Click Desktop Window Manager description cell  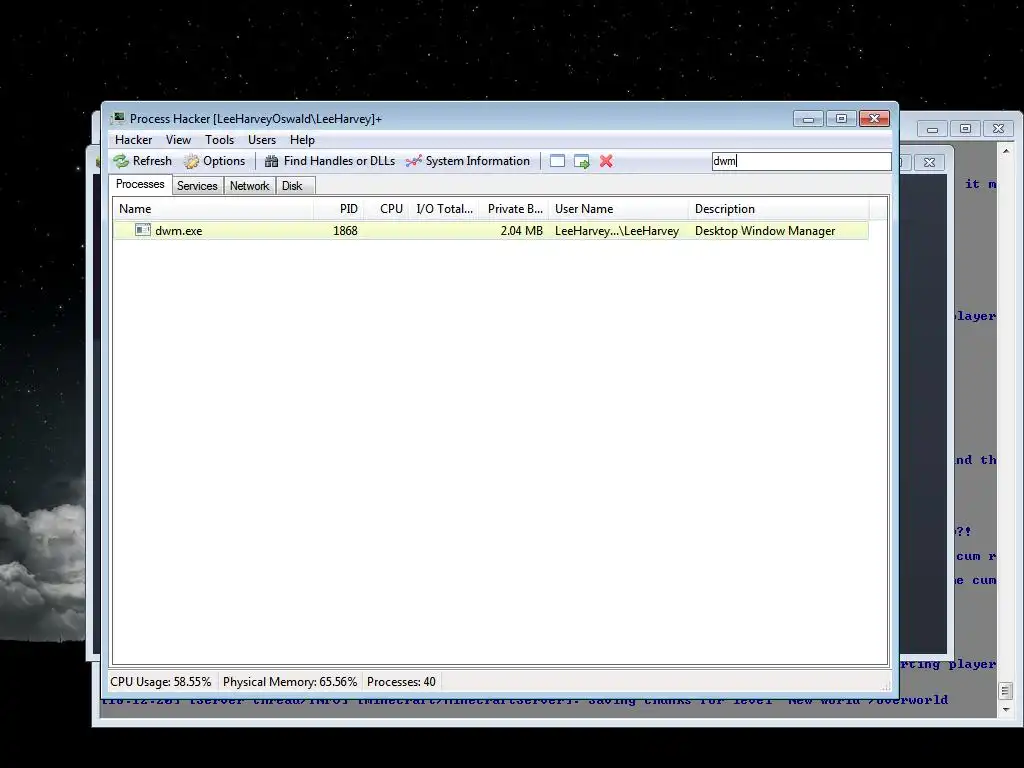click(765, 231)
